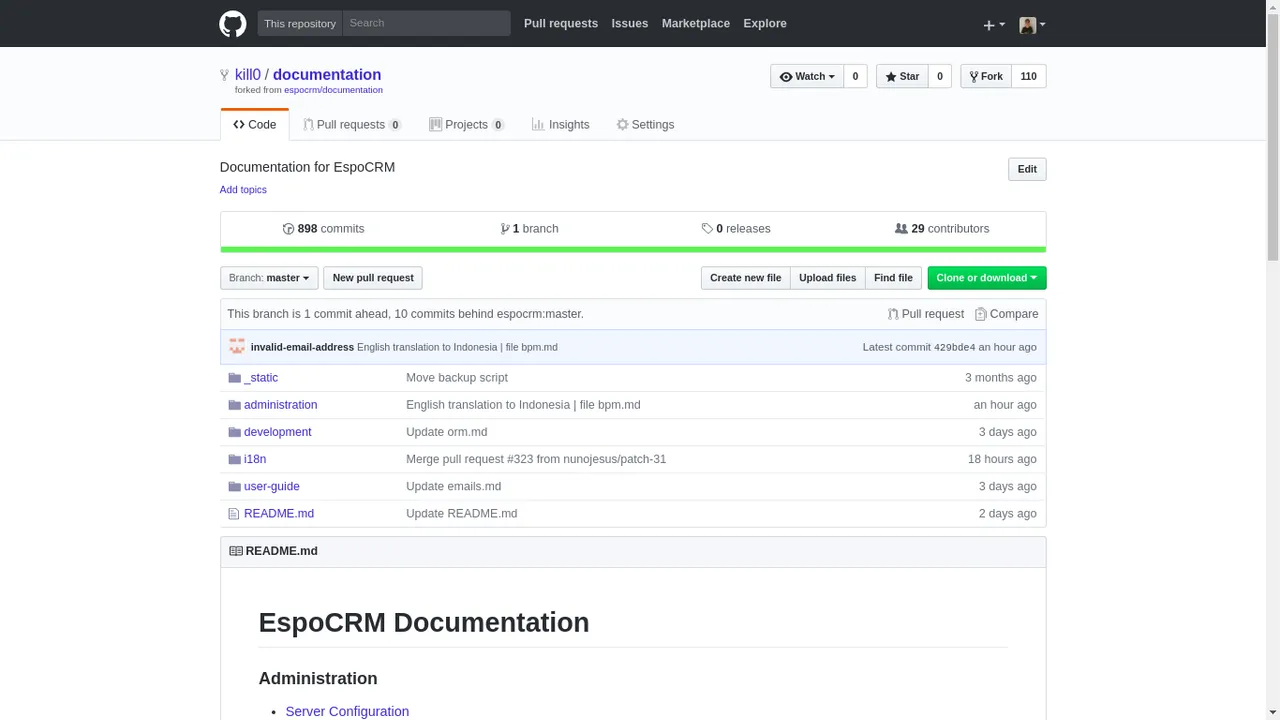This screenshot has width=1280, height=720.
Task: Click the releases tag icon
Action: pos(707,229)
